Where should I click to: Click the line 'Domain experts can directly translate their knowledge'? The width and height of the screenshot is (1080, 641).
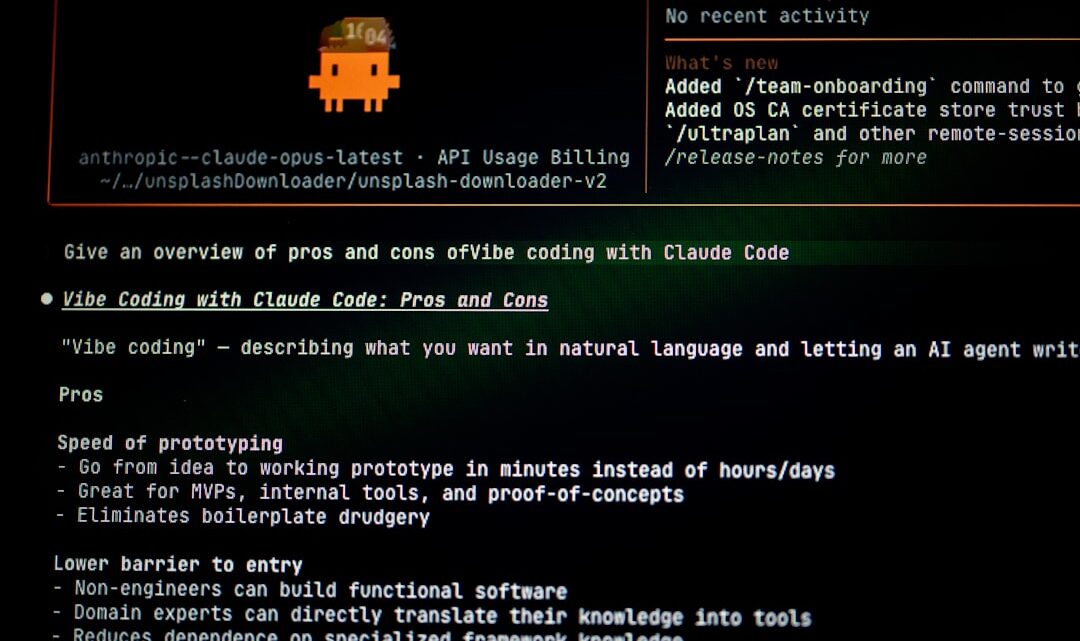[433, 615]
